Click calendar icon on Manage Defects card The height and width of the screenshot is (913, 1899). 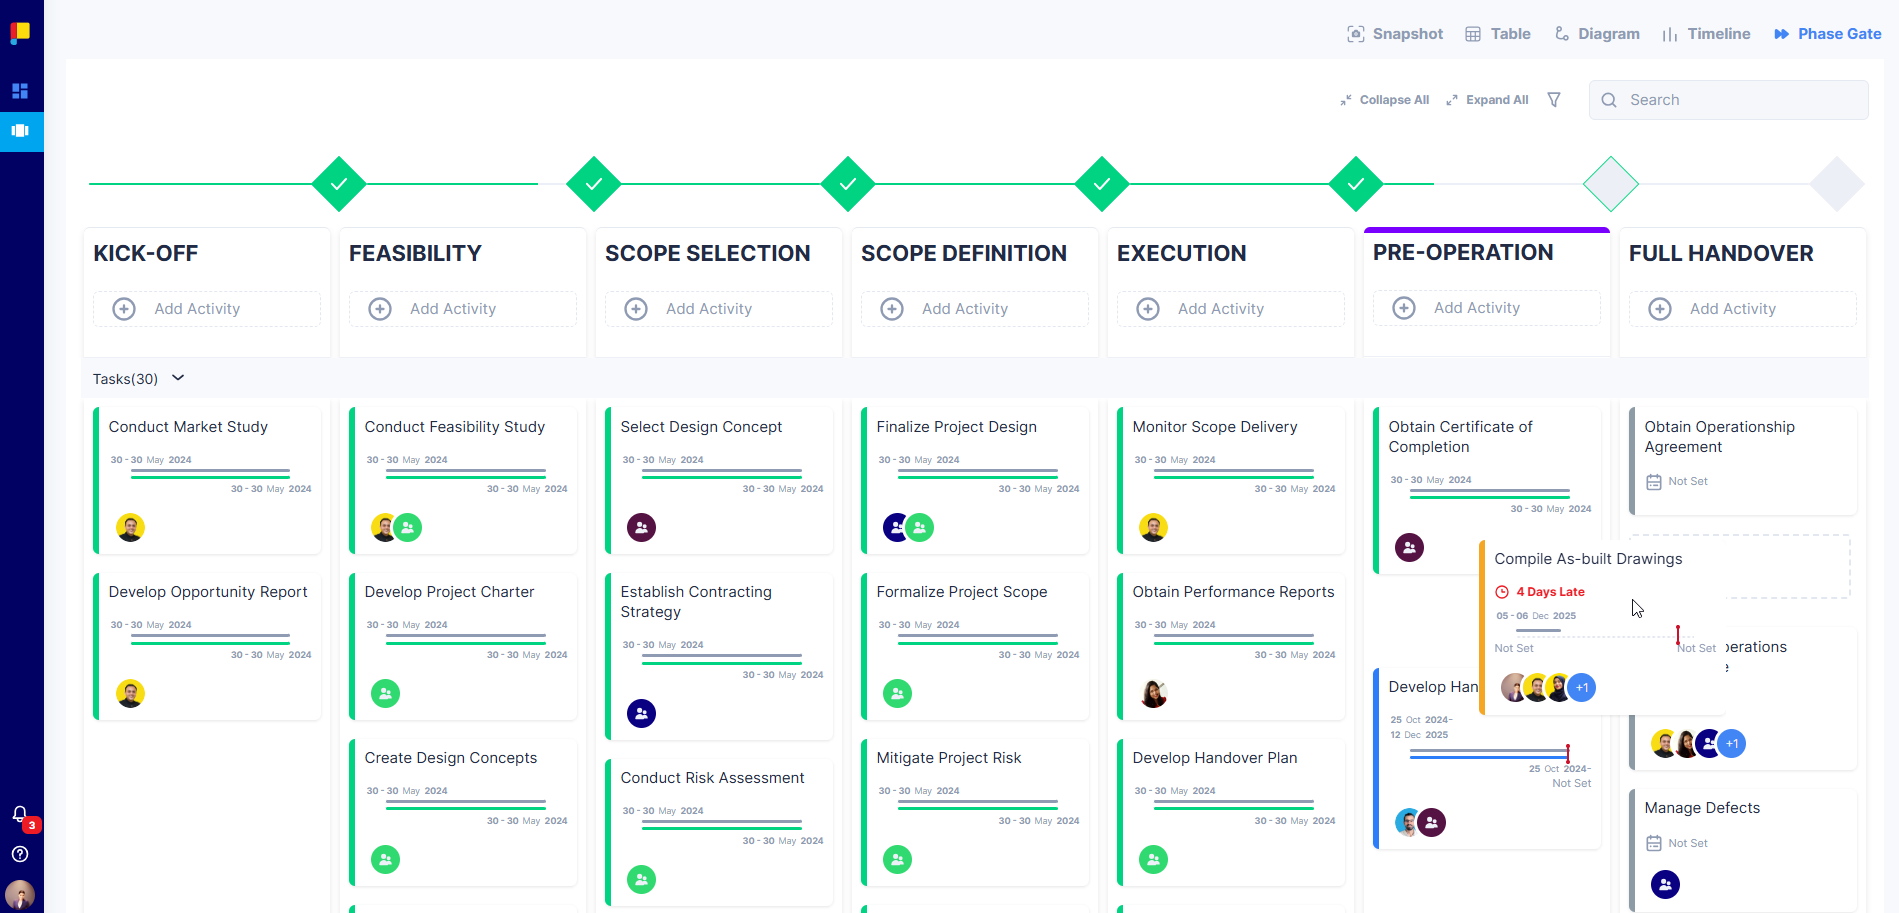point(1654,843)
